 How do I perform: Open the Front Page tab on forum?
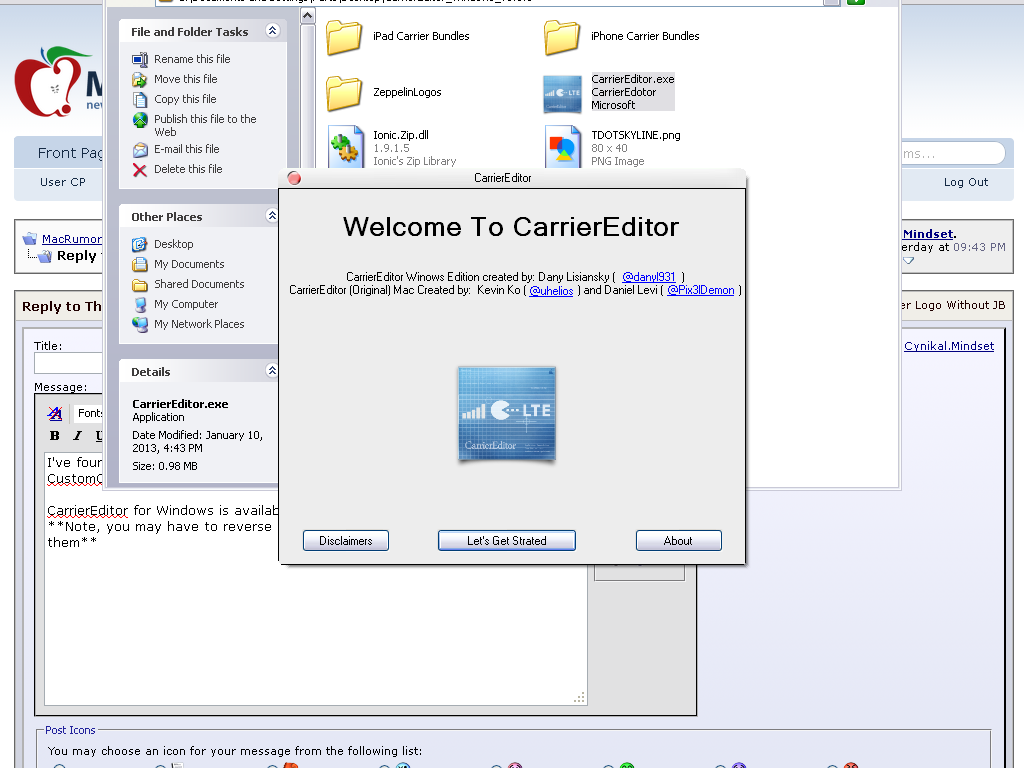(70, 153)
